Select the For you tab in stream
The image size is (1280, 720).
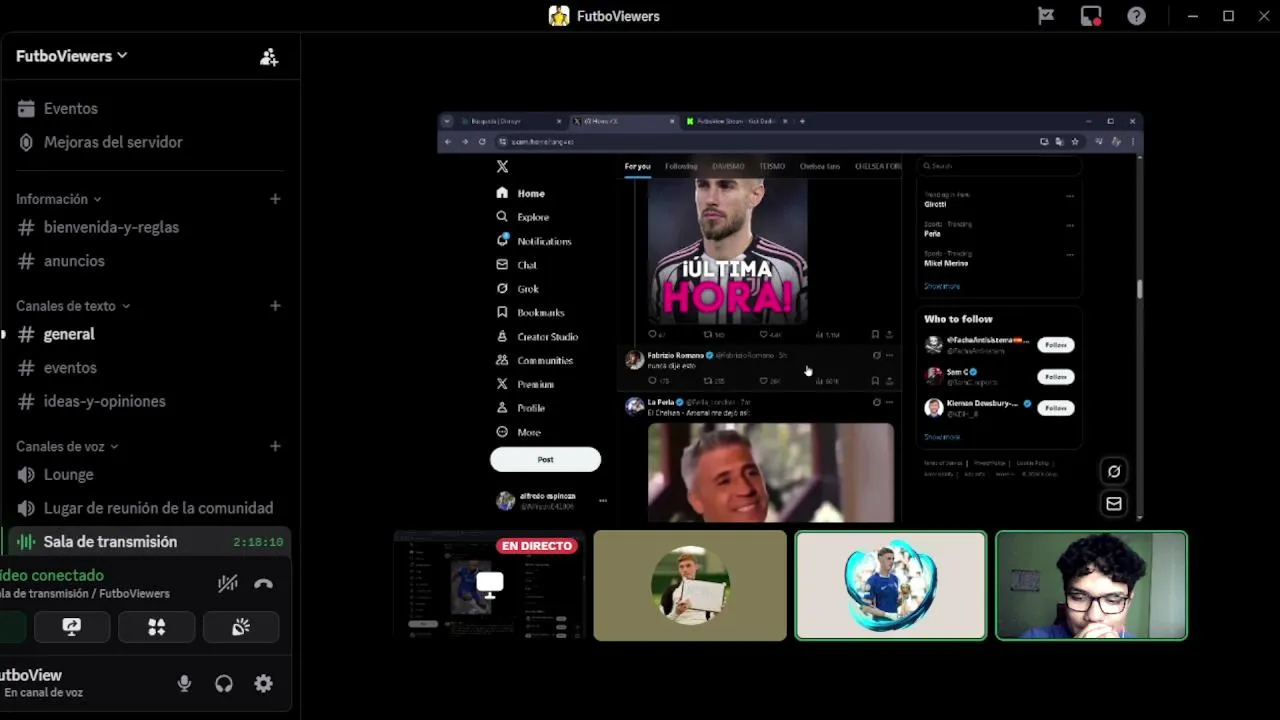pos(637,166)
